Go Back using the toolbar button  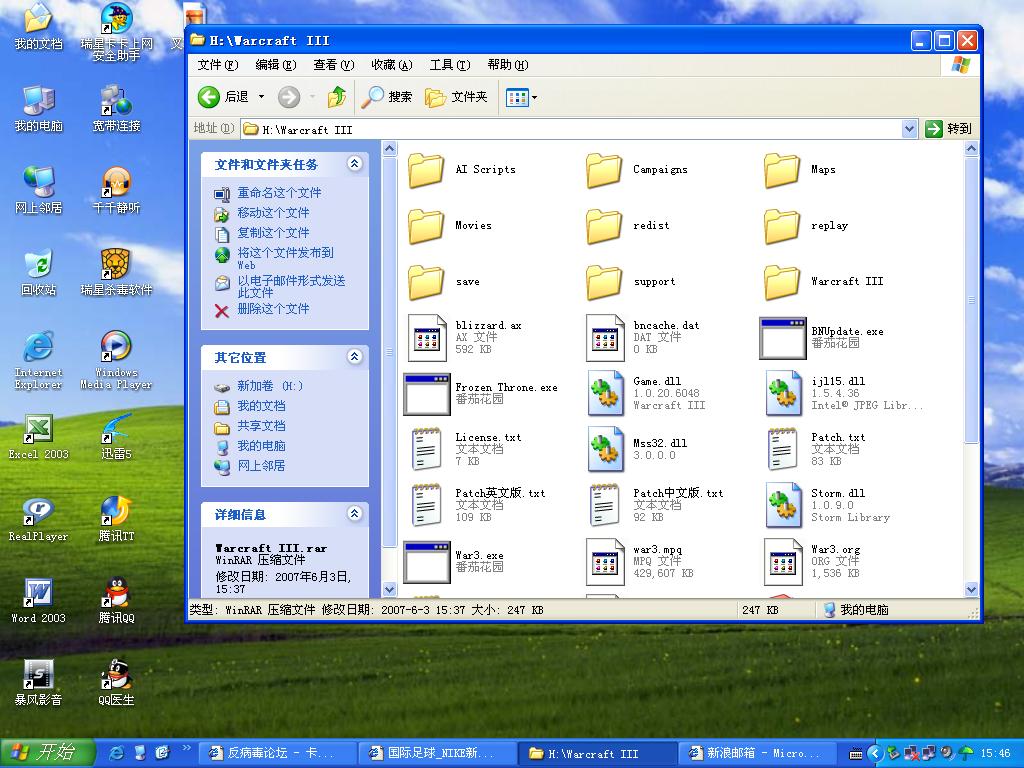tap(223, 97)
